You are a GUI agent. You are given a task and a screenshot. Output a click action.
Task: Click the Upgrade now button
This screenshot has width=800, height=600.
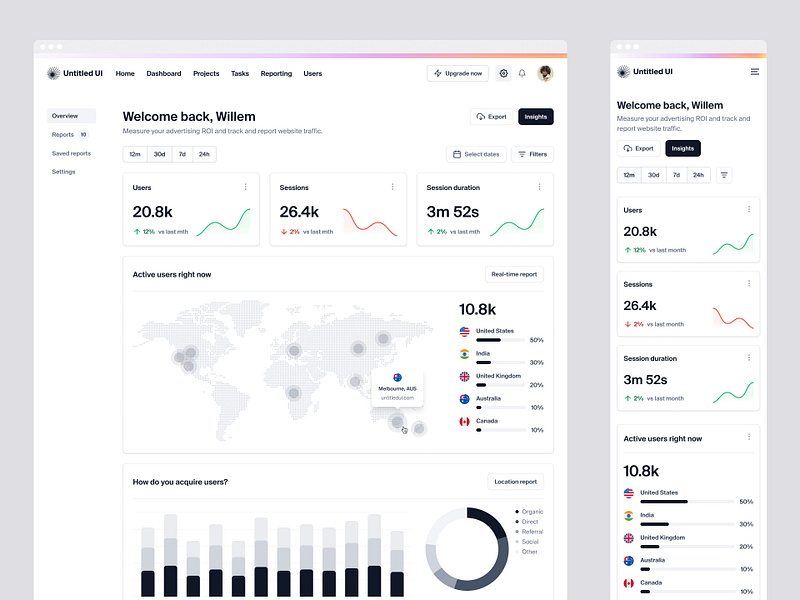(x=458, y=73)
